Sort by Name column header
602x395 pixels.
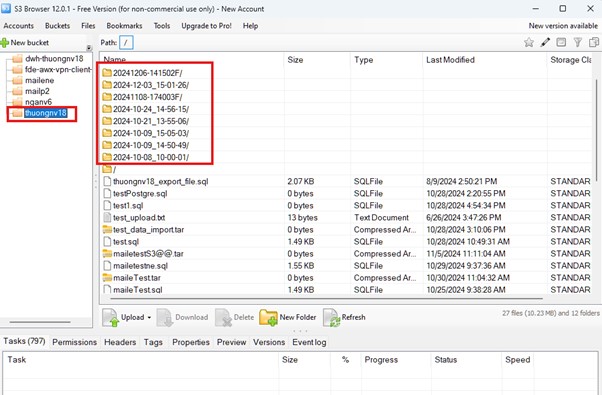pyautogui.click(x=115, y=59)
